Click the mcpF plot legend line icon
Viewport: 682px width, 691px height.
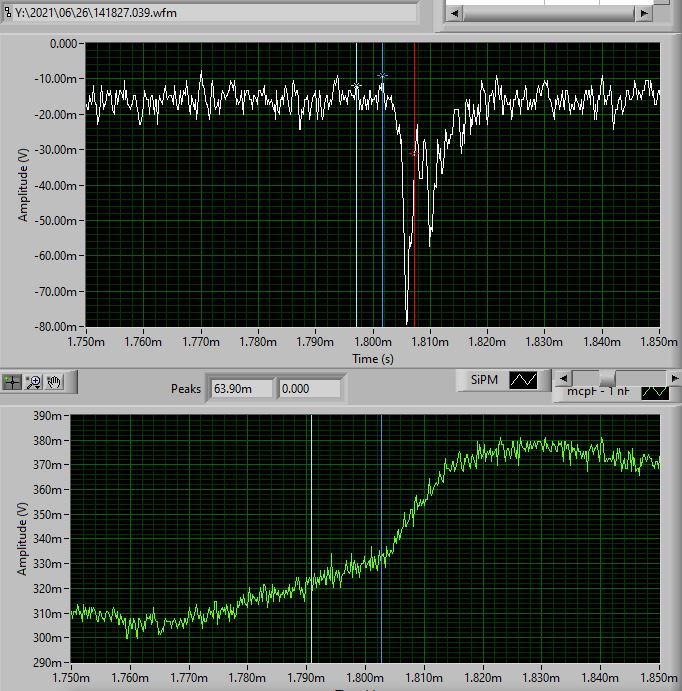tap(655, 394)
